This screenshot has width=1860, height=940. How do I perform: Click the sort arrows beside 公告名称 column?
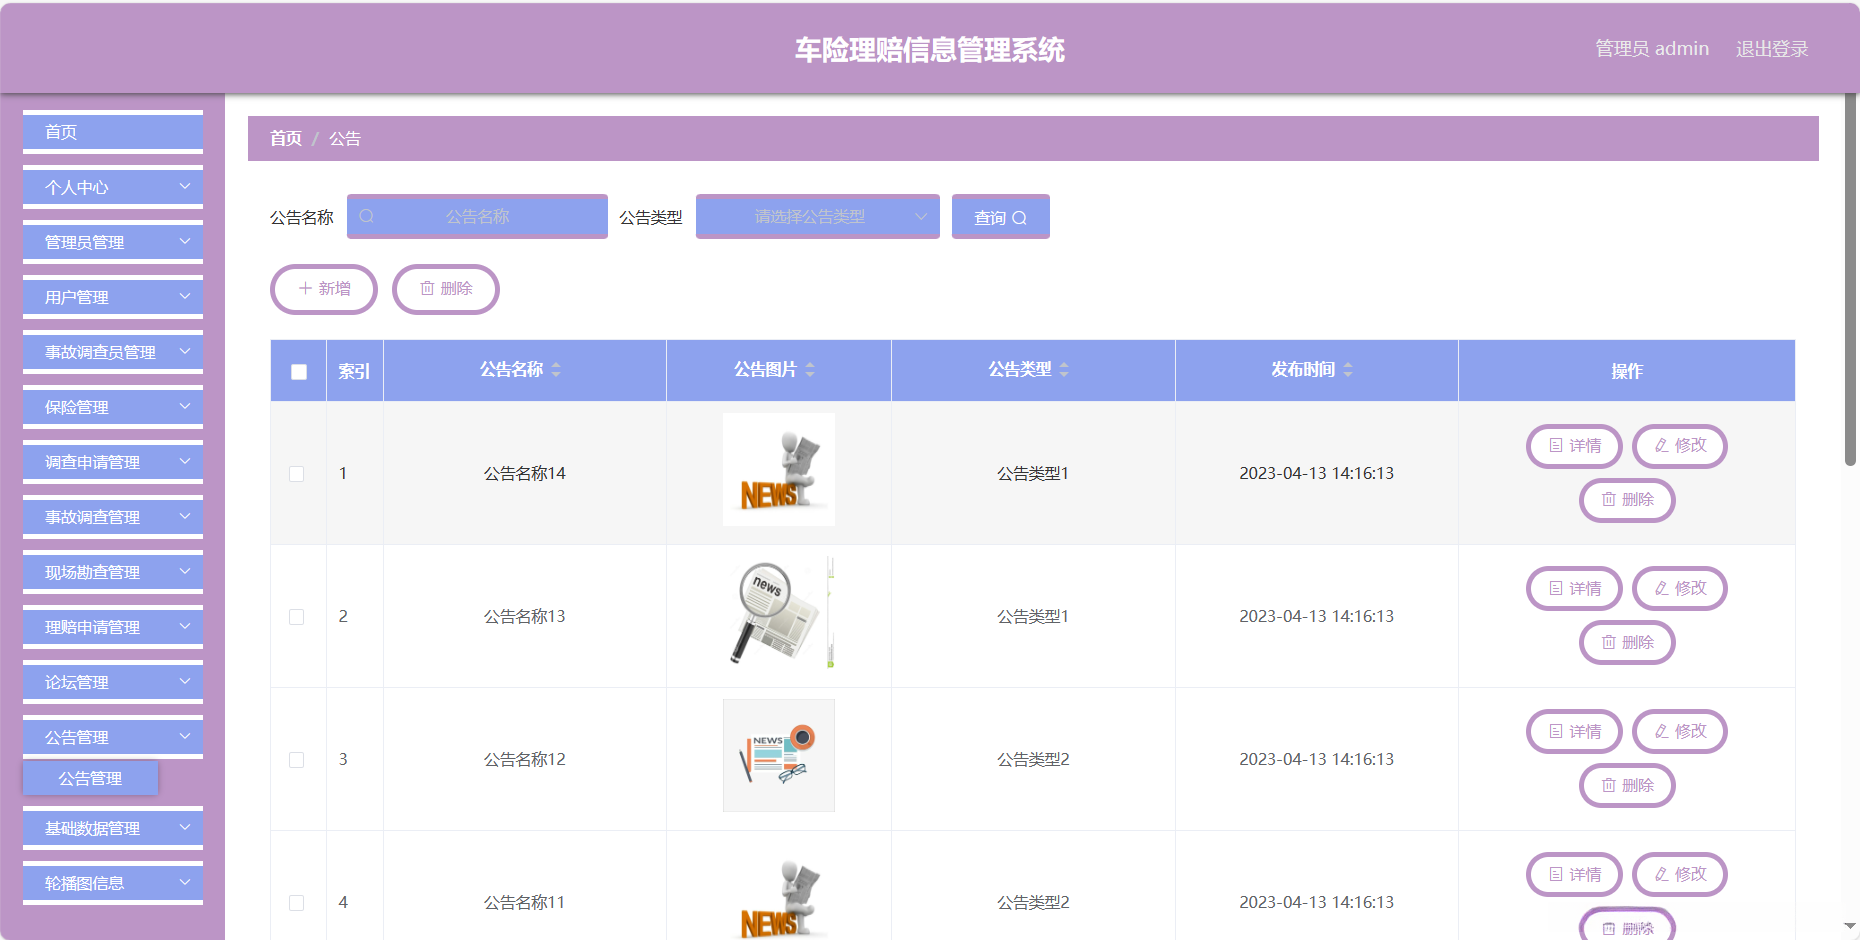tap(557, 369)
